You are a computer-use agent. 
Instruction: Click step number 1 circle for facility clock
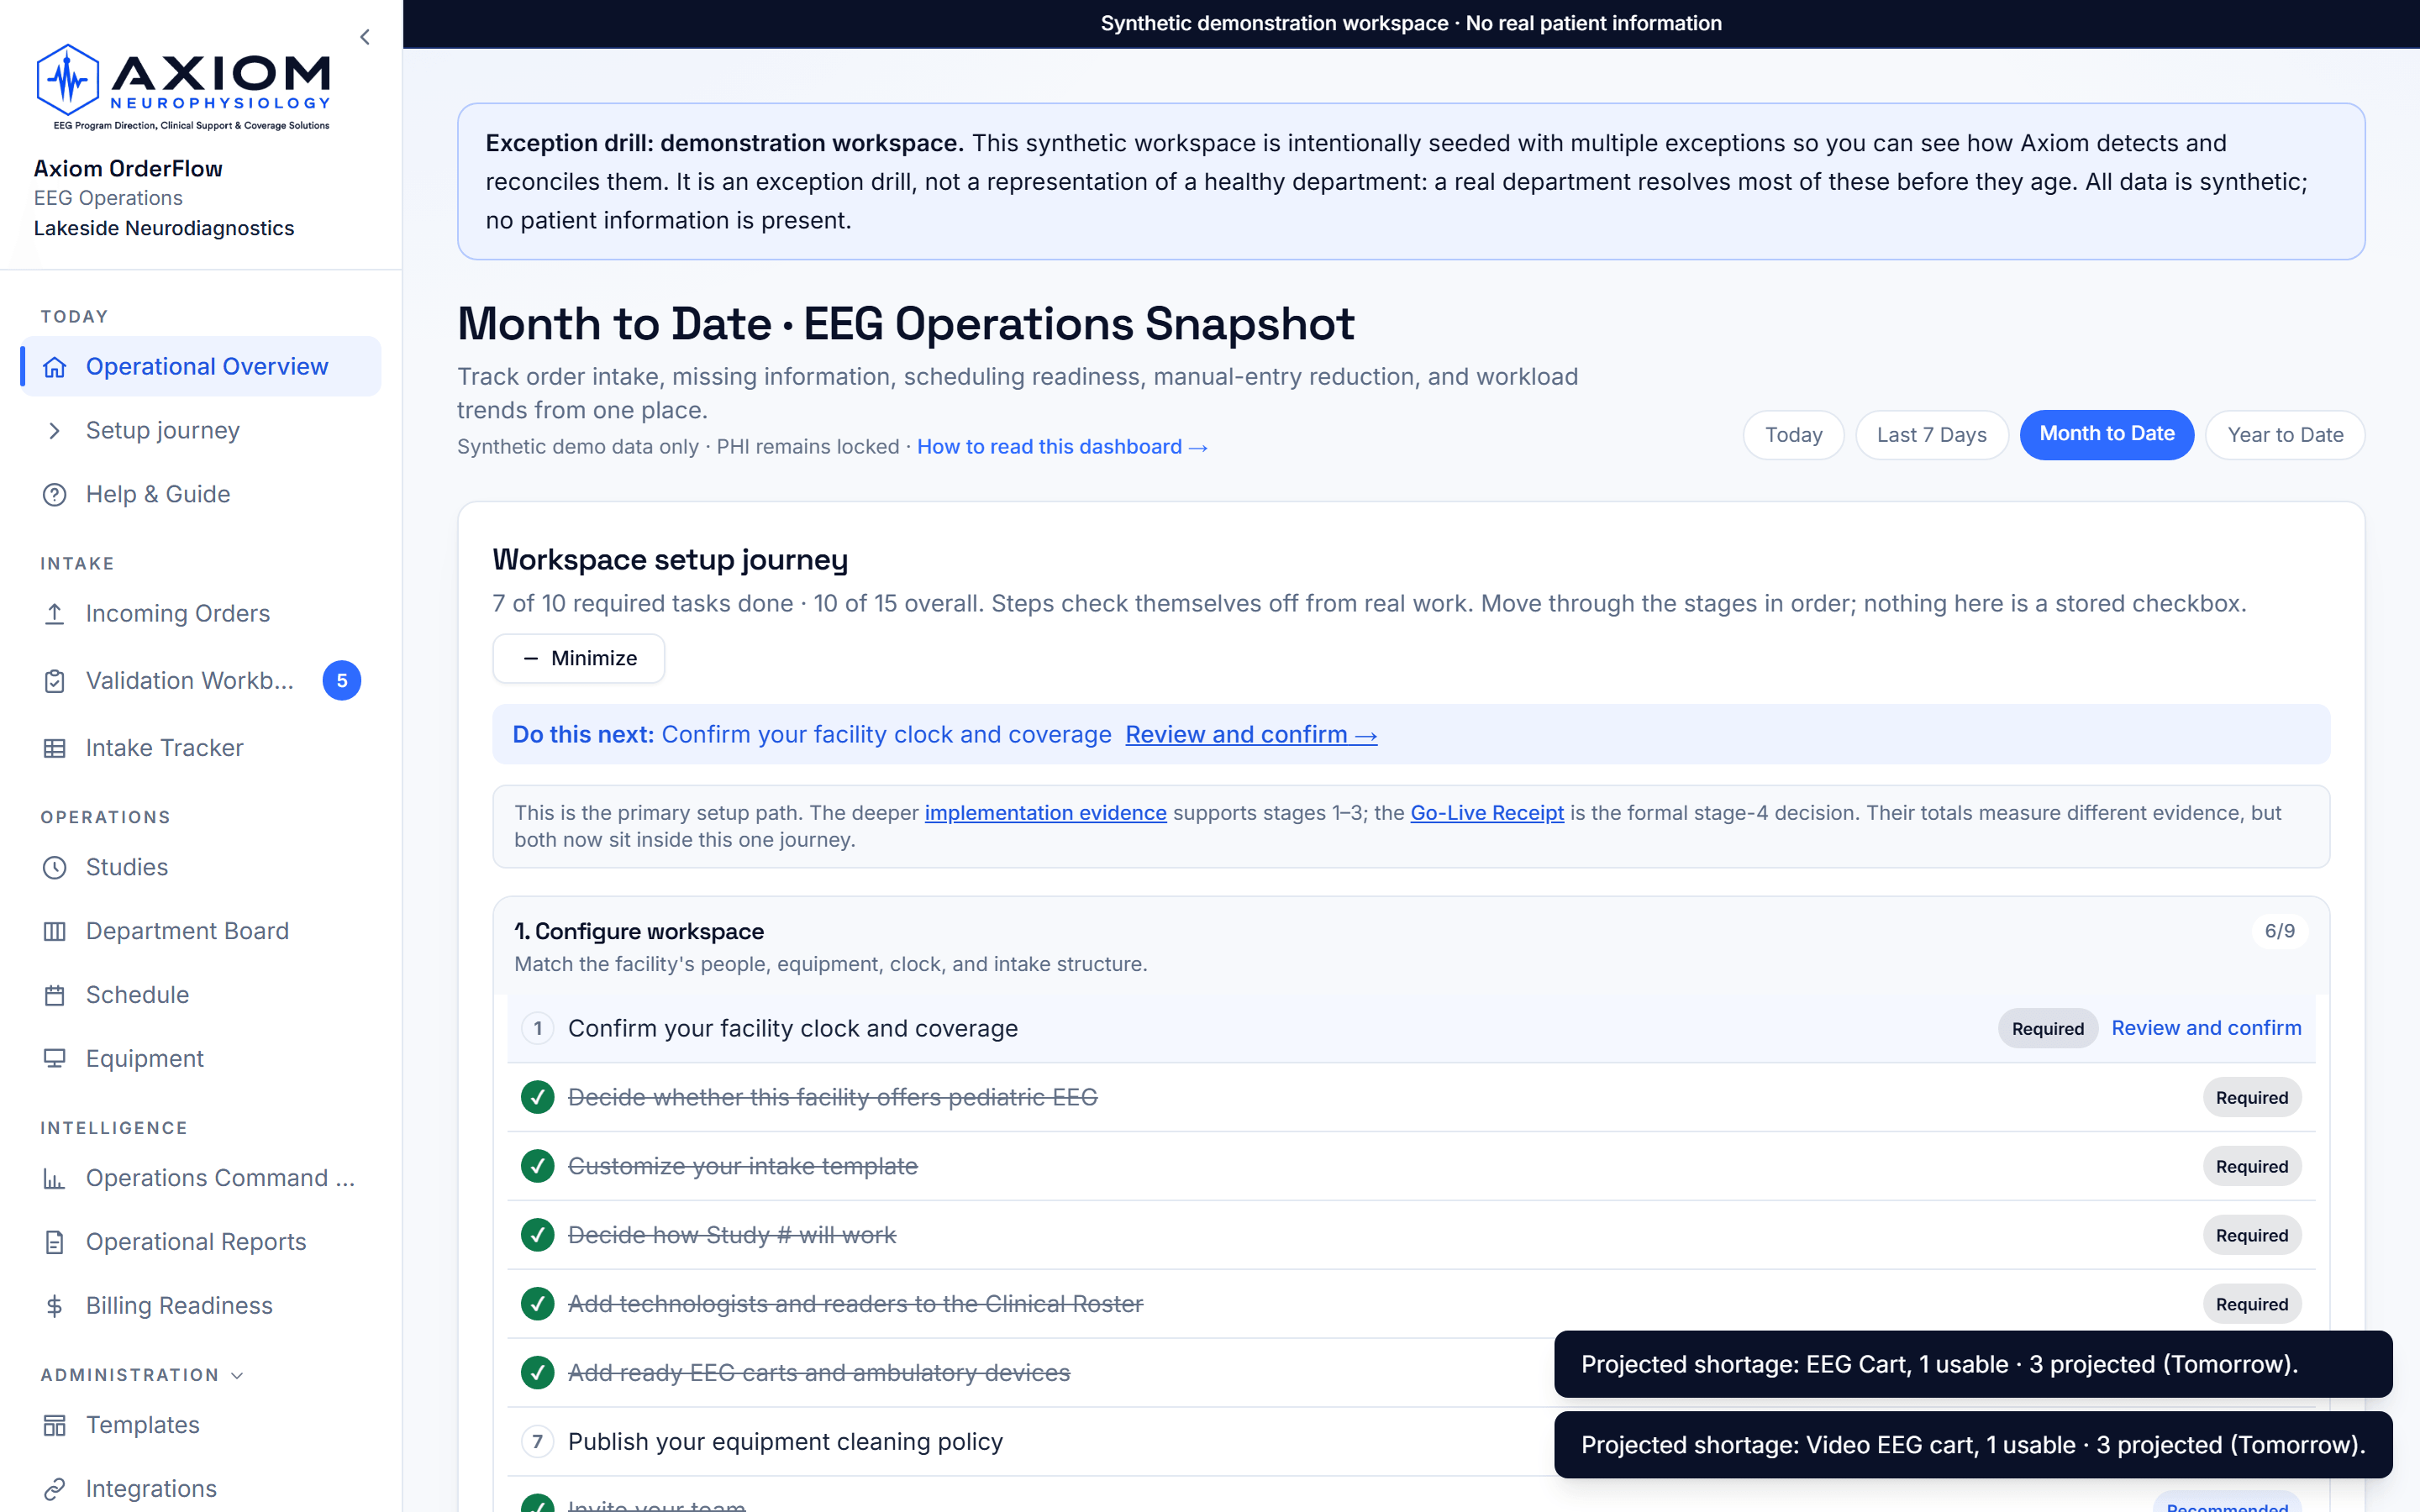pos(538,1029)
